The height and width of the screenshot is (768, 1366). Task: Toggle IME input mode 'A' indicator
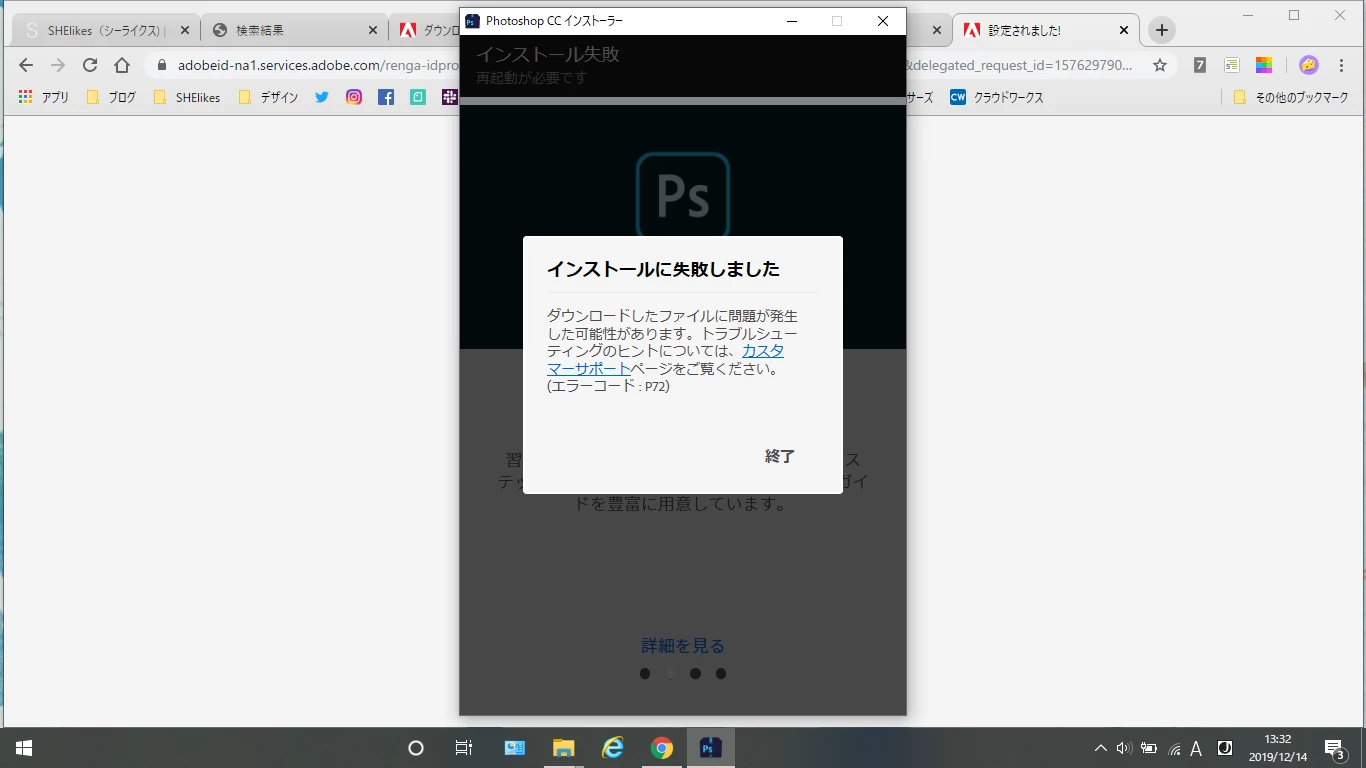[1197, 748]
